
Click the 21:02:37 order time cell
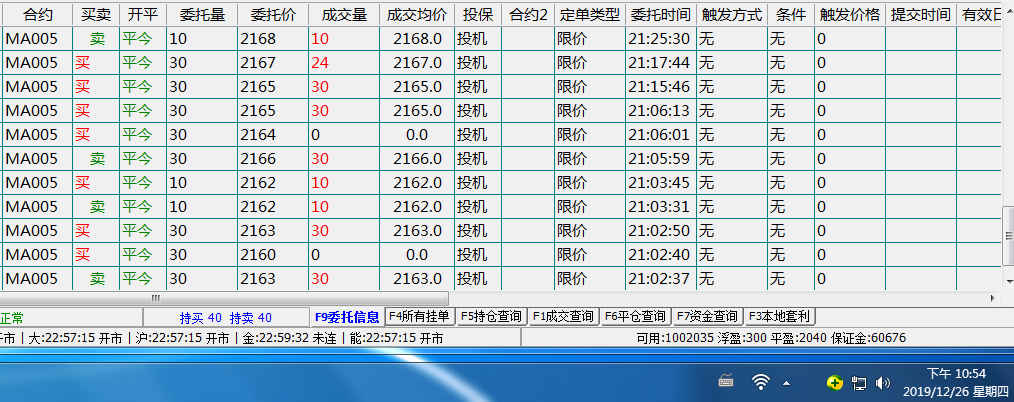pyautogui.click(x=661, y=279)
